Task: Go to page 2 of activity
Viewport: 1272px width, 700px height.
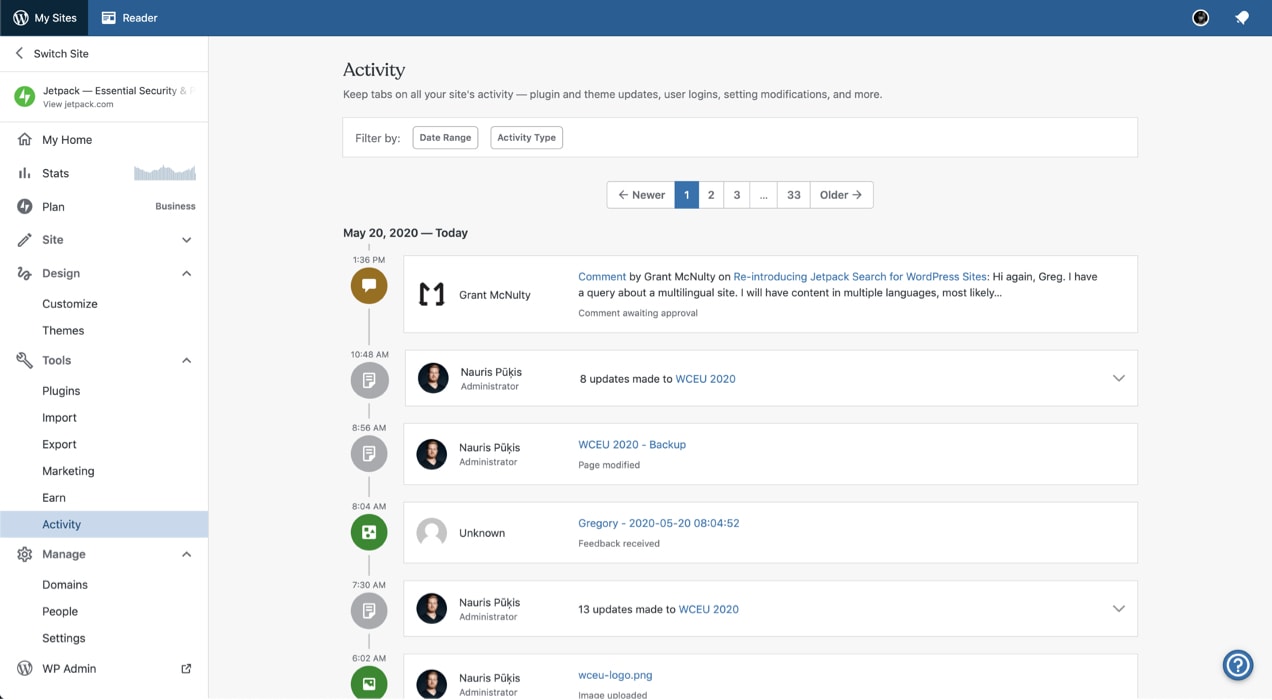Action: (x=711, y=195)
